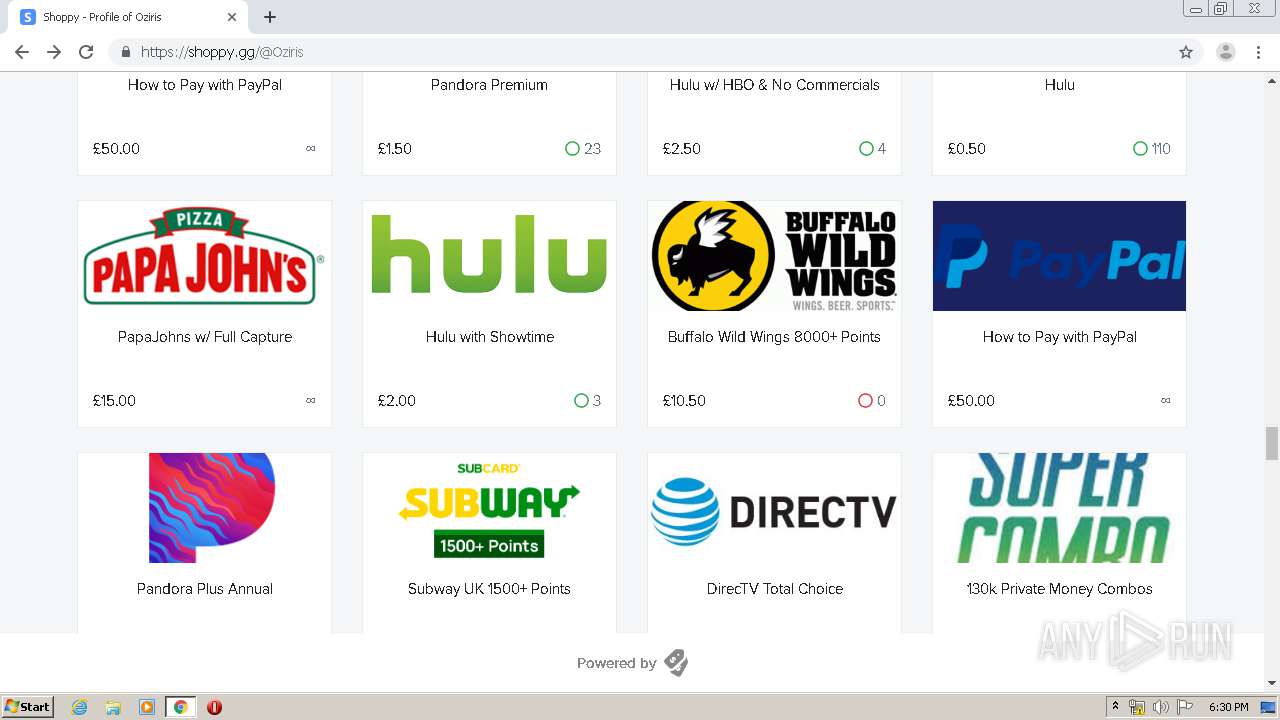
Task: Open Windows Media Player from the taskbar
Action: point(147,707)
